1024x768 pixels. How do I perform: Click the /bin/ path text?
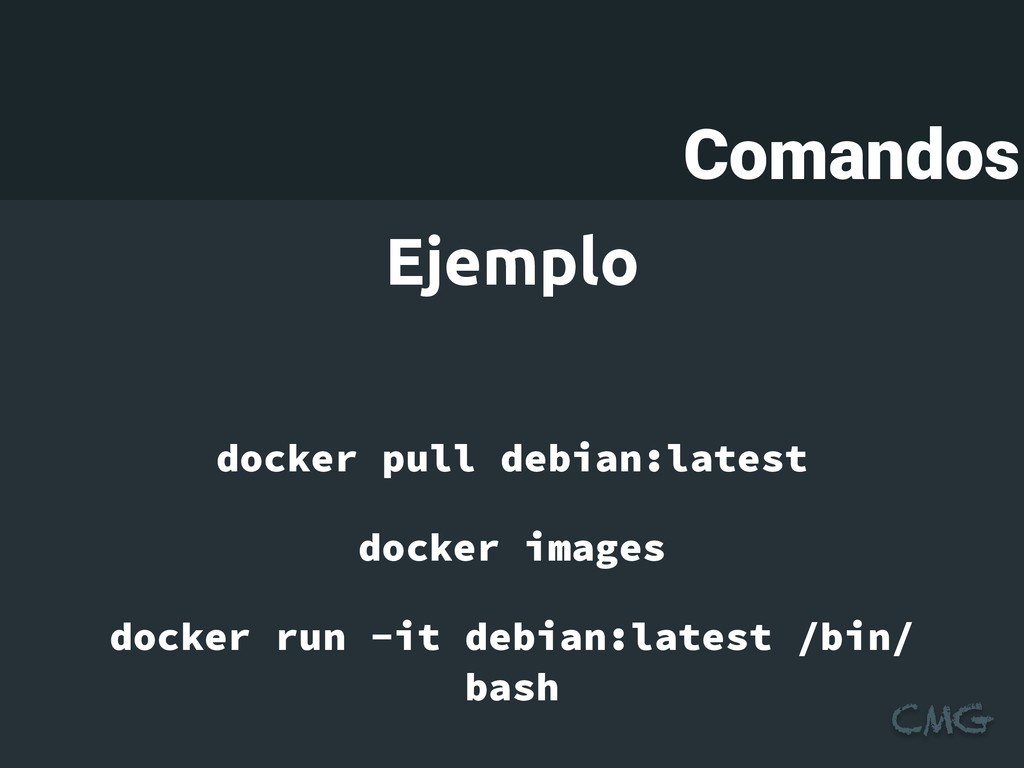click(x=855, y=637)
